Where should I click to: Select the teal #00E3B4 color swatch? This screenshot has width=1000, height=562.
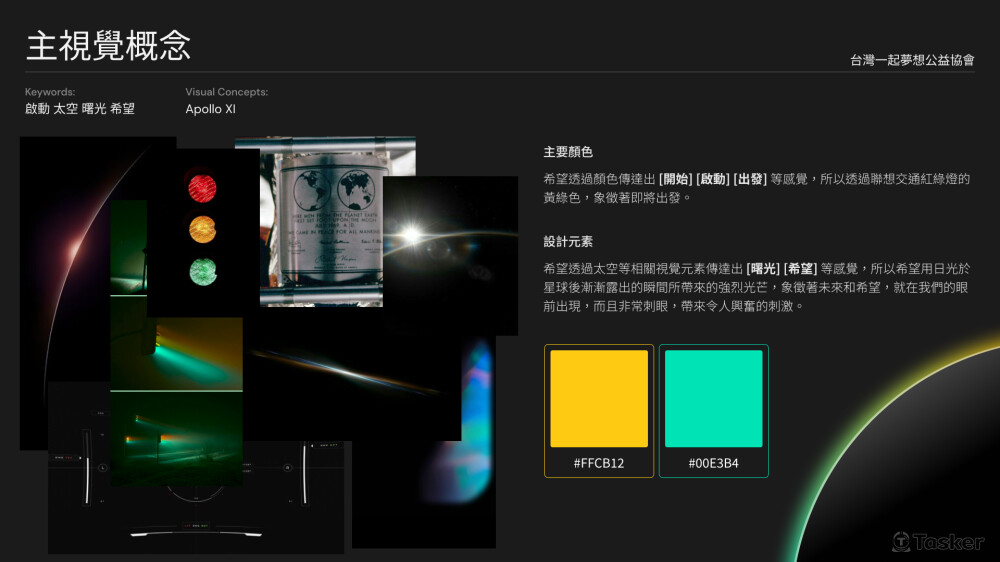pos(713,398)
